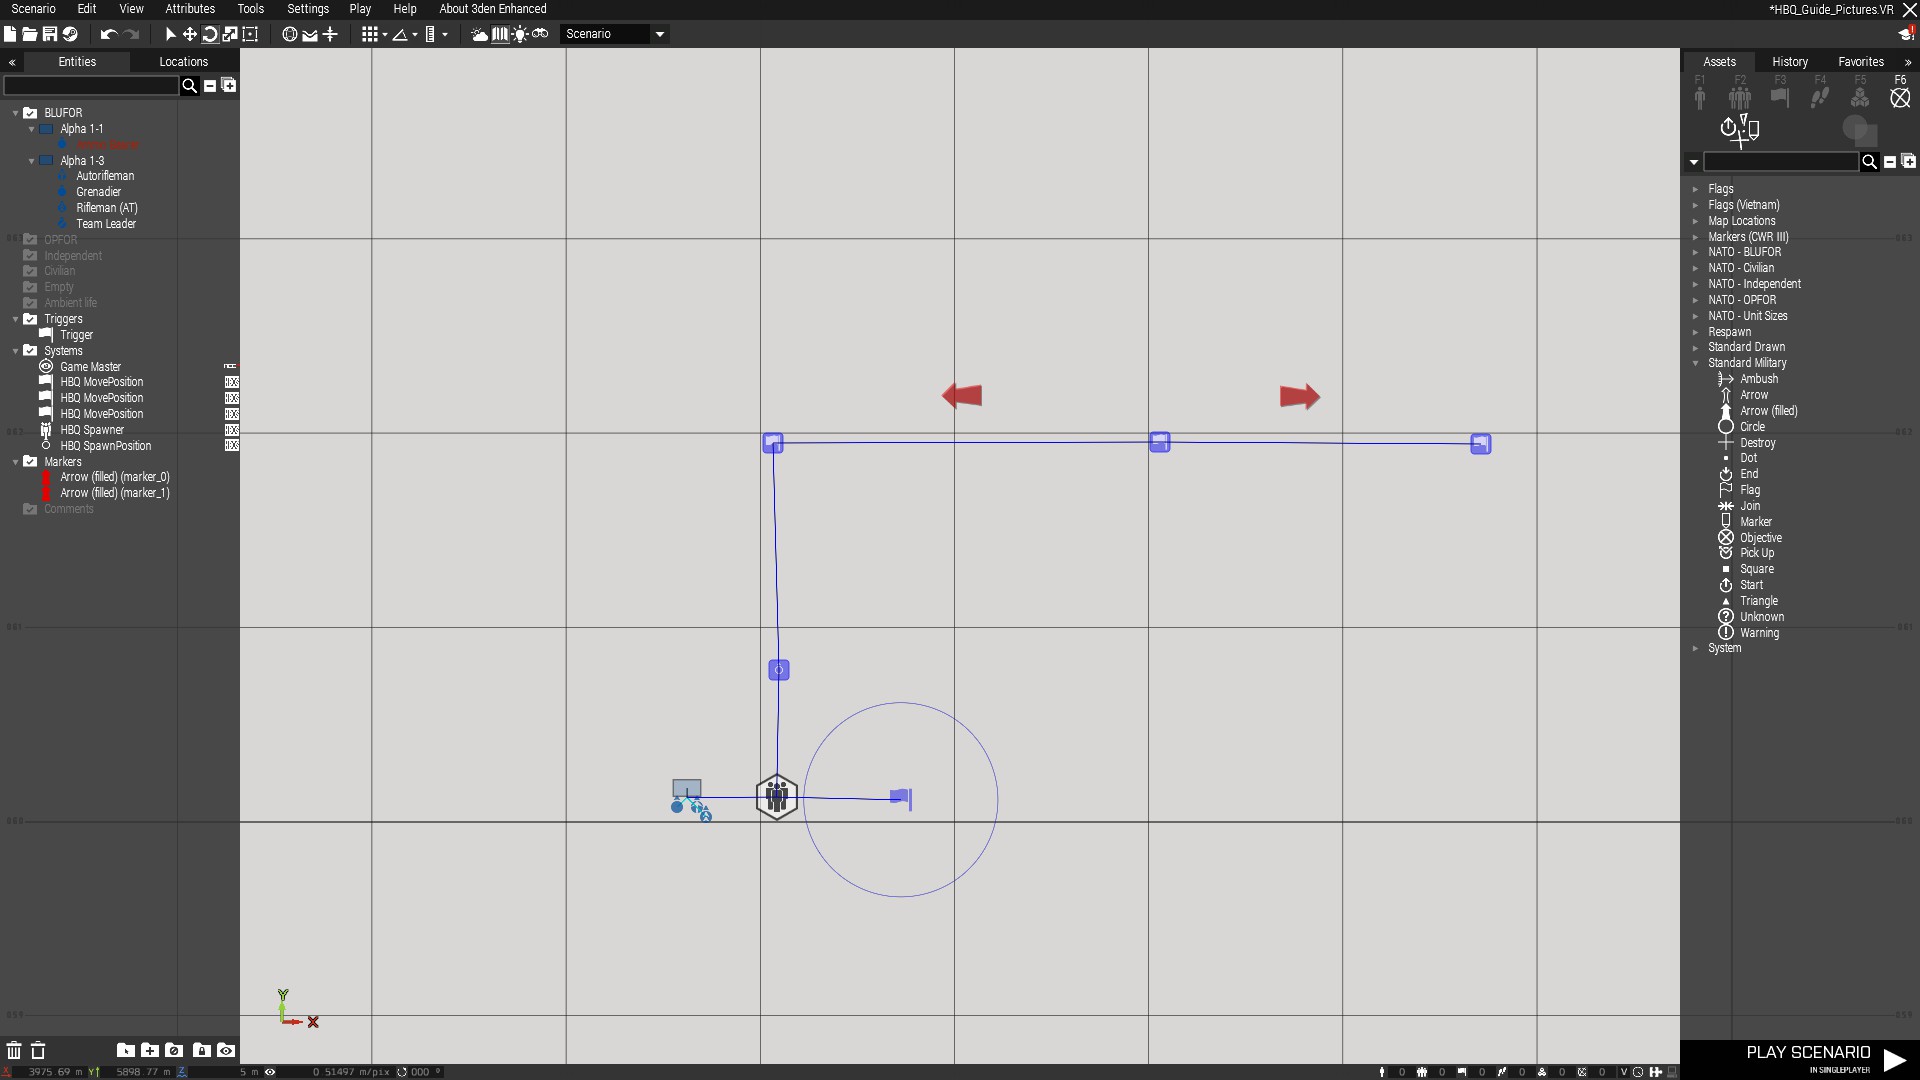The width and height of the screenshot is (1920, 1080).
Task: Activate the area scaling widget
Action: click(x=250, y=34)
